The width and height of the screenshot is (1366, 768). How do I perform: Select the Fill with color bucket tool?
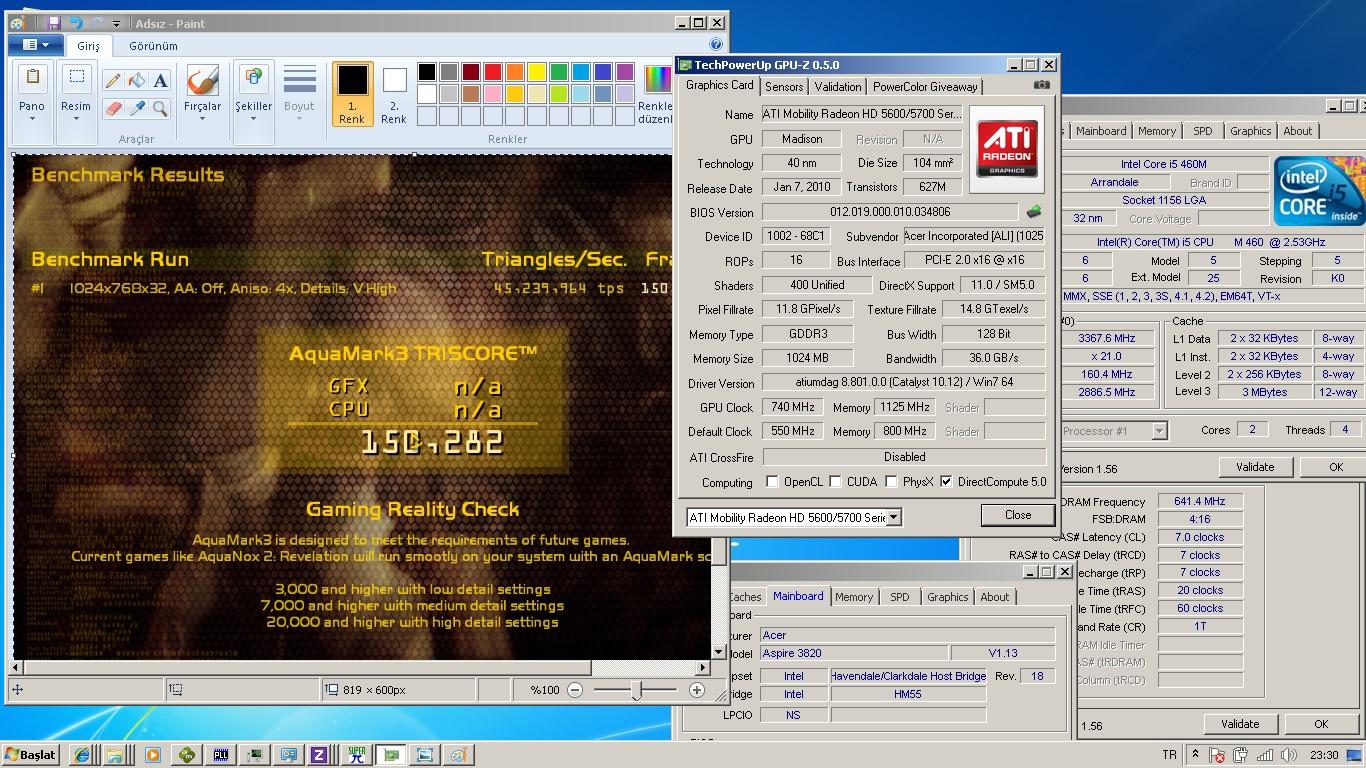tap(137, 81)
